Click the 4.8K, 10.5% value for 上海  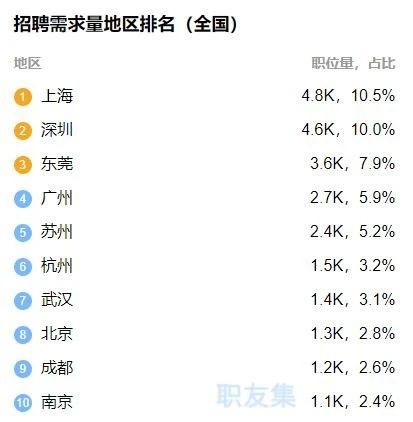point(348,96)
